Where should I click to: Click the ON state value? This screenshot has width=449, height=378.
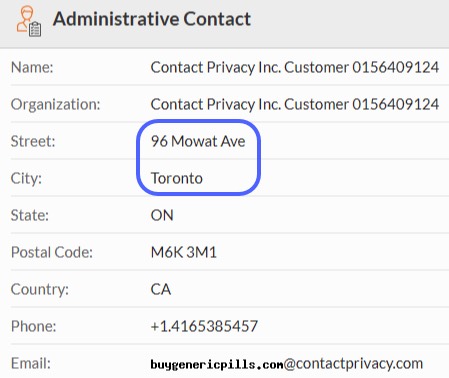pyautogui.click(x=162, y=215)
